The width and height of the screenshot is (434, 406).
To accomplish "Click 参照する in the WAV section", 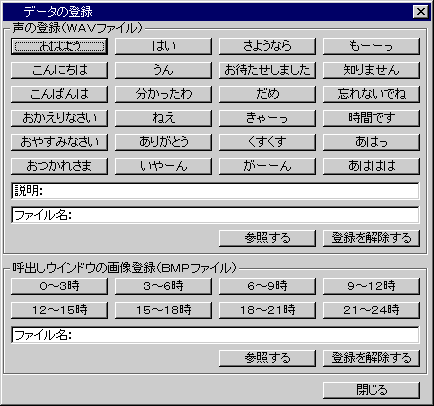I will click(x=267, y=238).
